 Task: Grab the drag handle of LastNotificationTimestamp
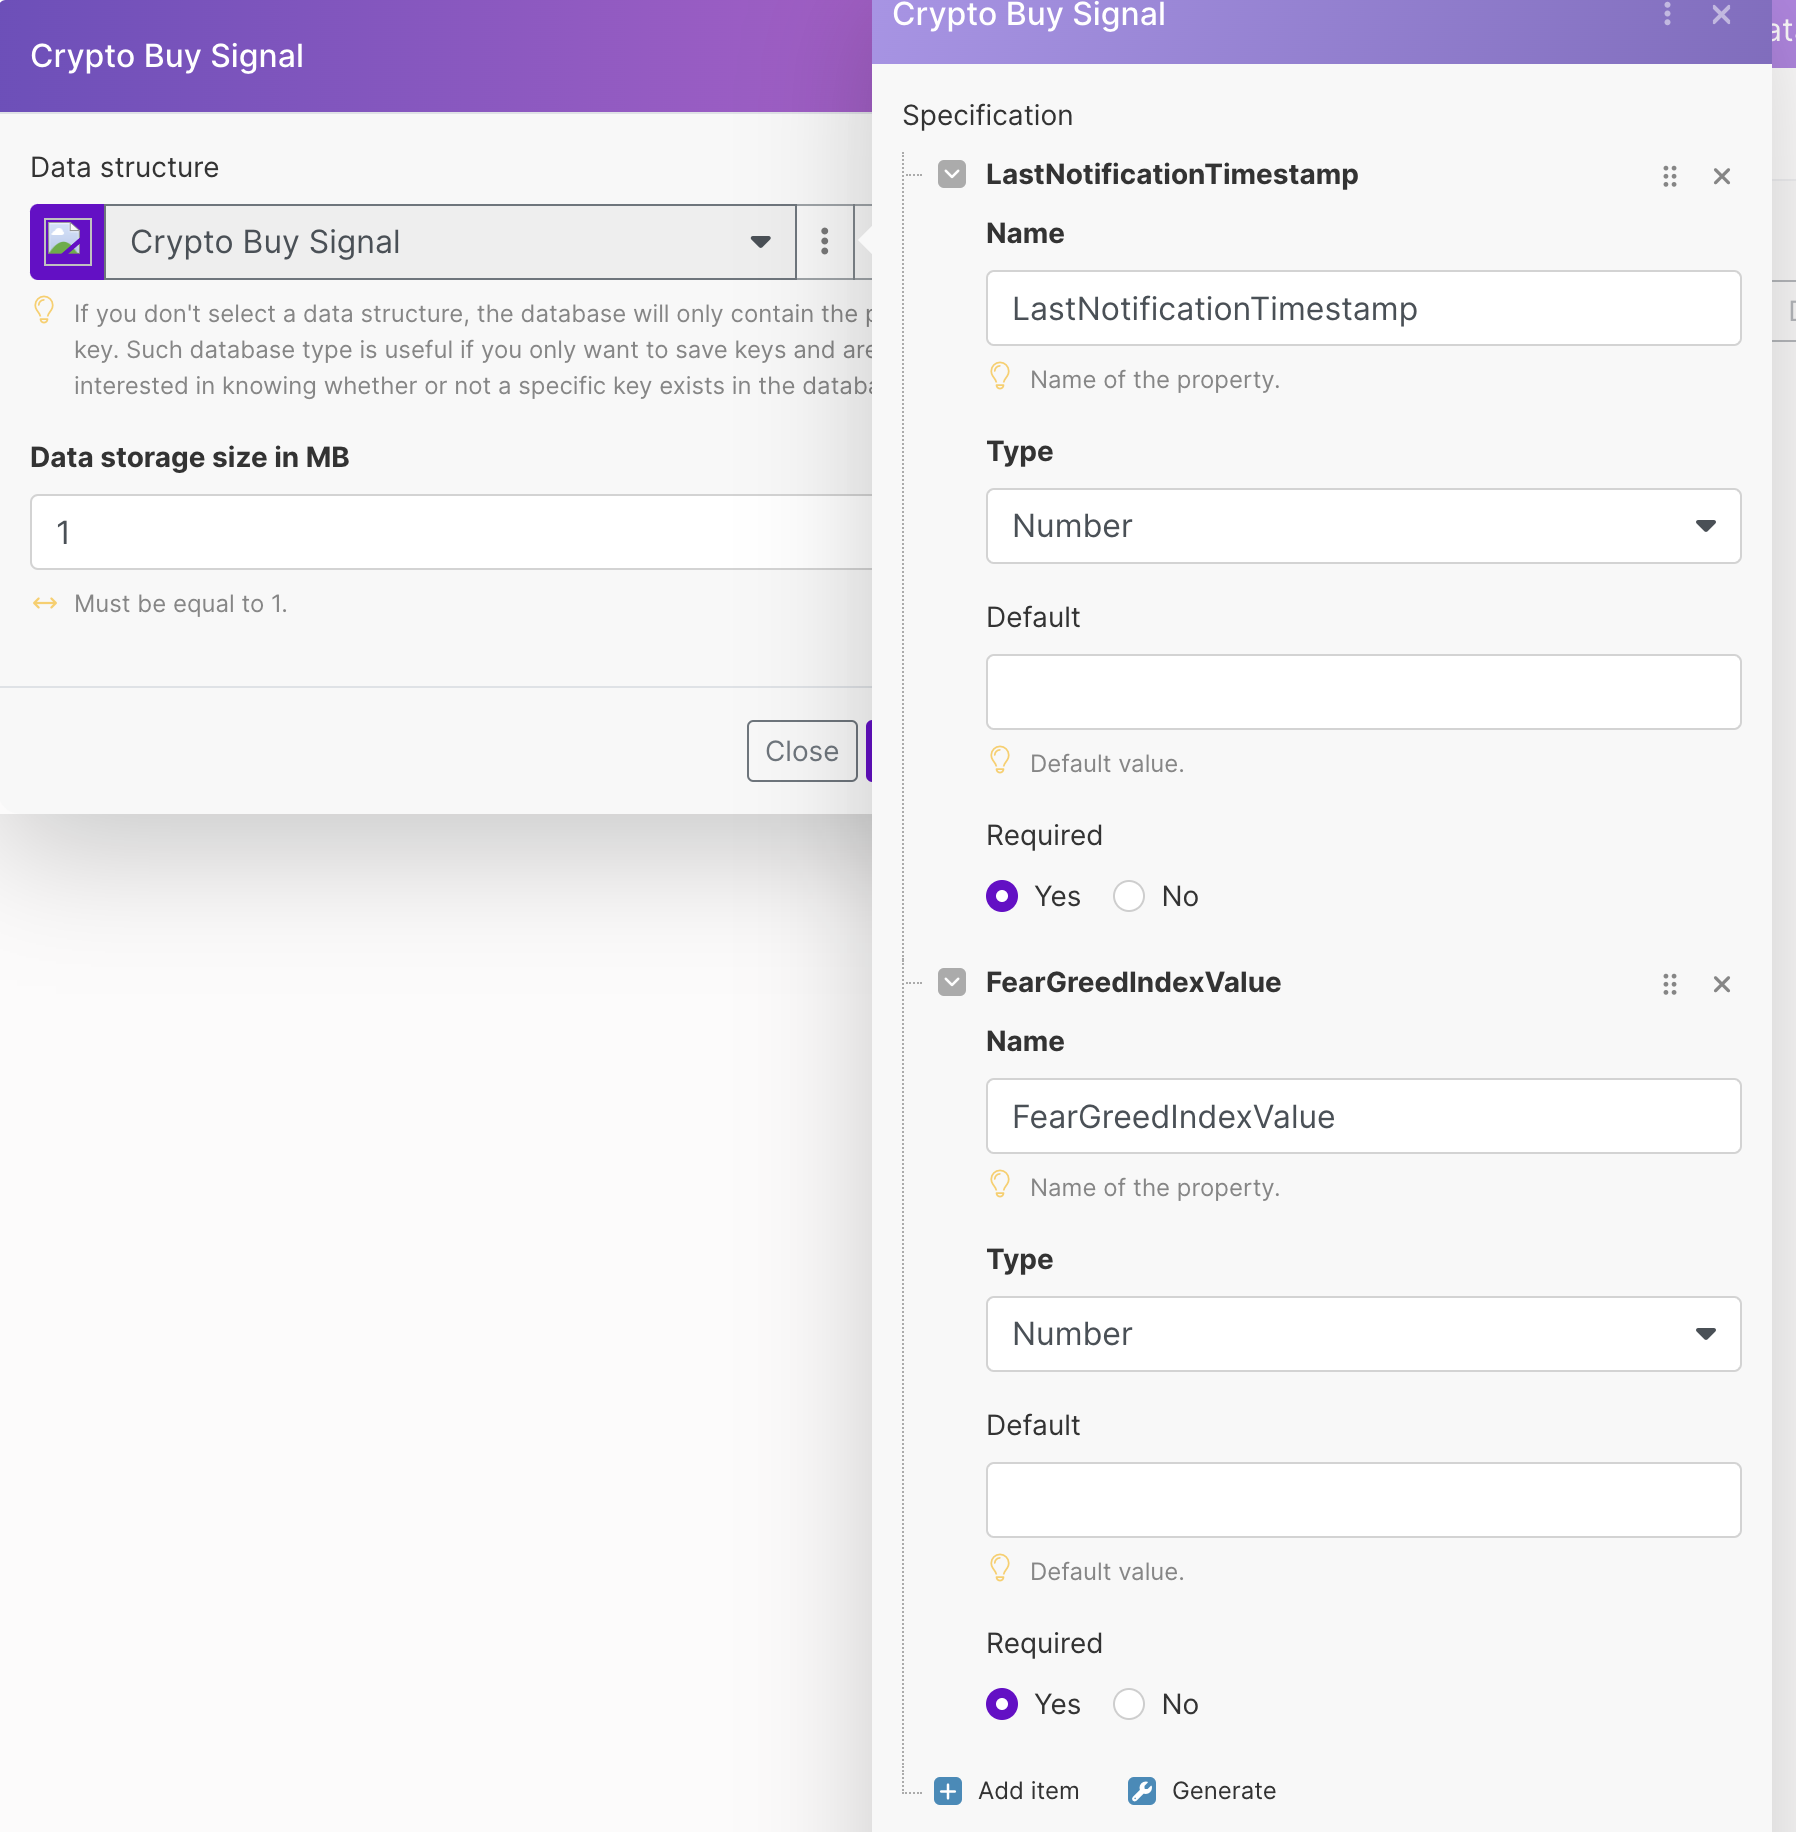(1669, 177)
